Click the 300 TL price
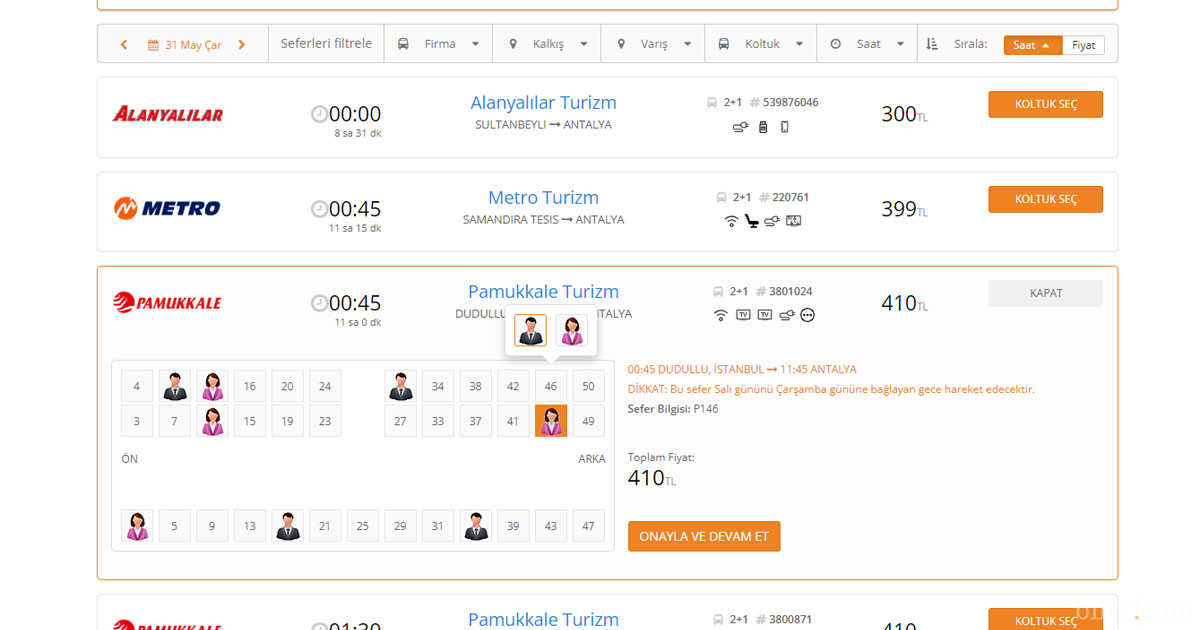Viewport: 1200px width, 630px height. click(905, 114)
